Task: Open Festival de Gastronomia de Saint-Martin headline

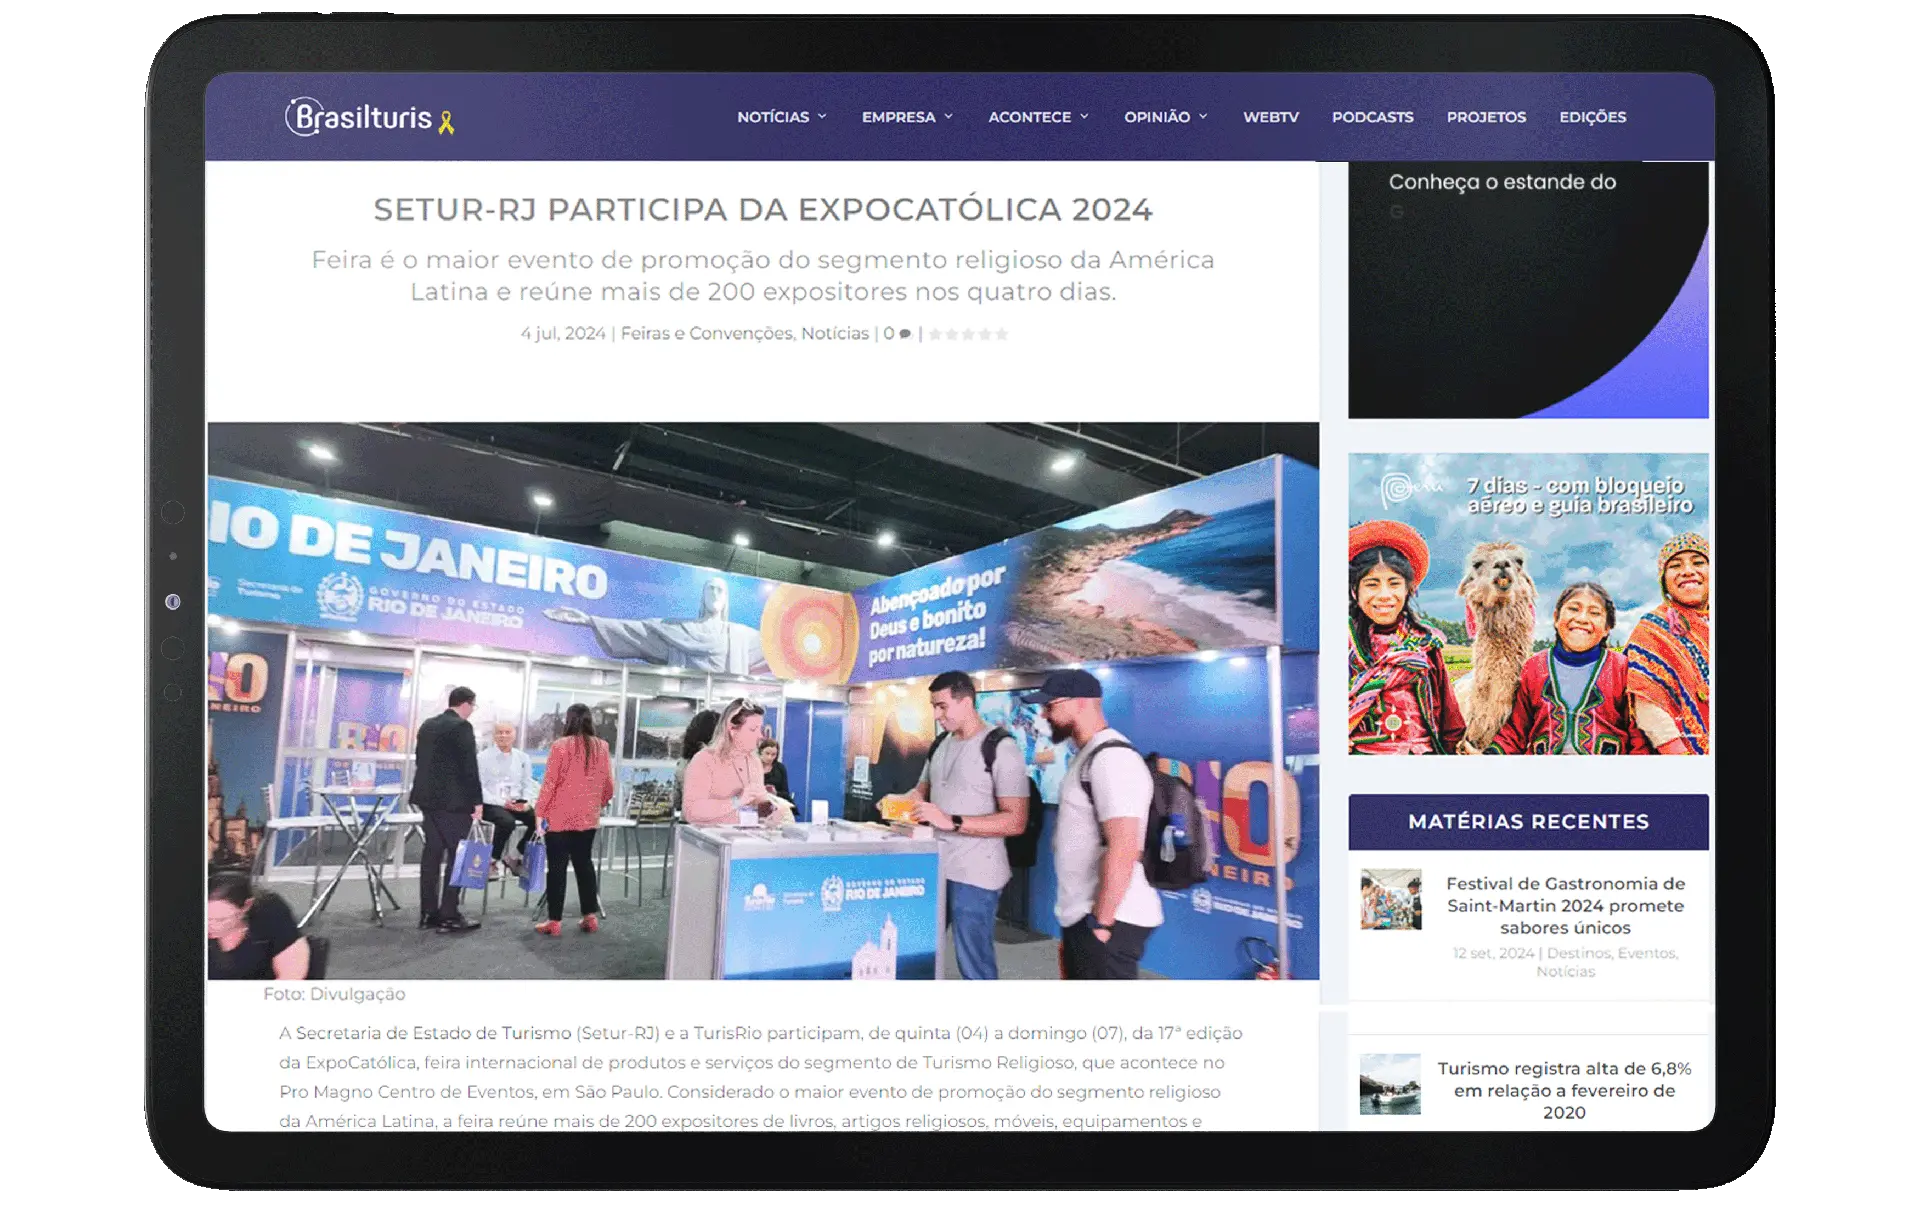Action: [x=1565, y=905]
